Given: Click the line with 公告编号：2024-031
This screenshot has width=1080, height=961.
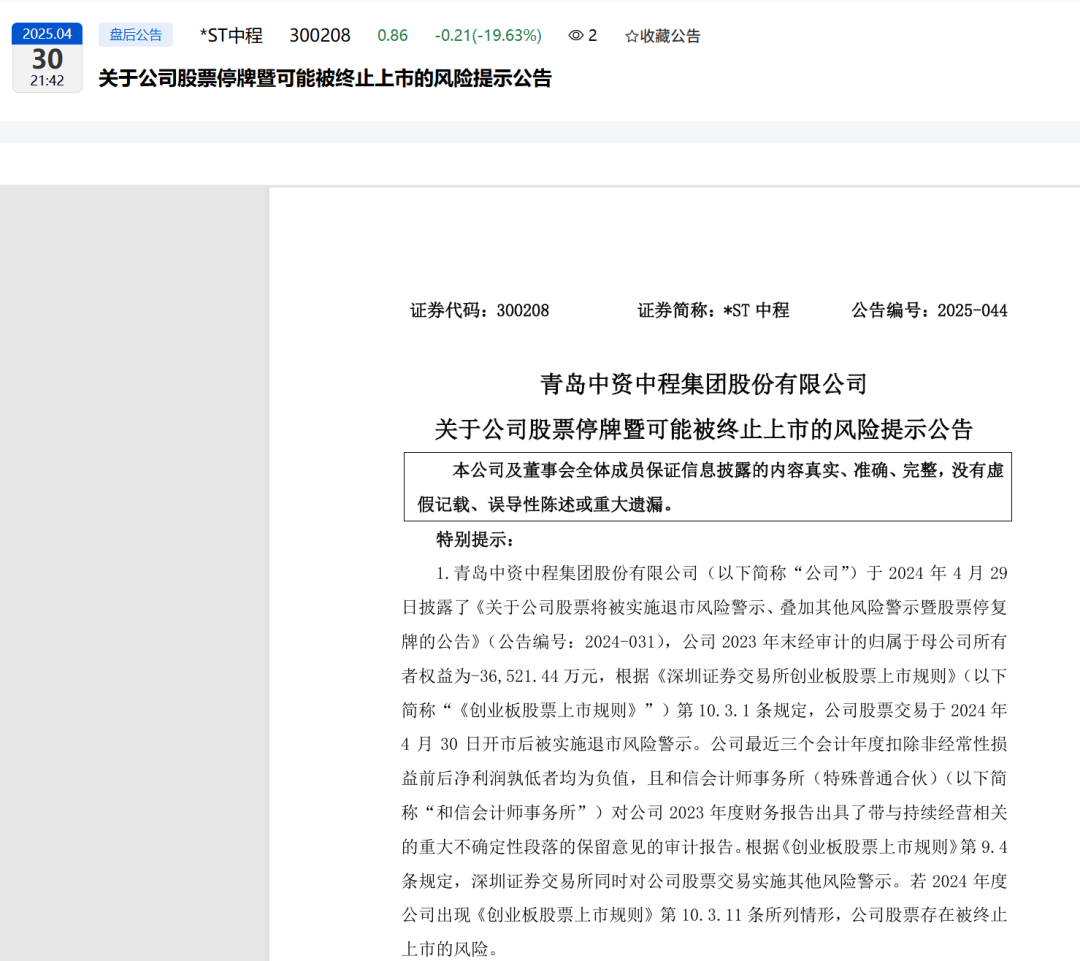Looking at the screenshot, I should click(x=704, y=642).
